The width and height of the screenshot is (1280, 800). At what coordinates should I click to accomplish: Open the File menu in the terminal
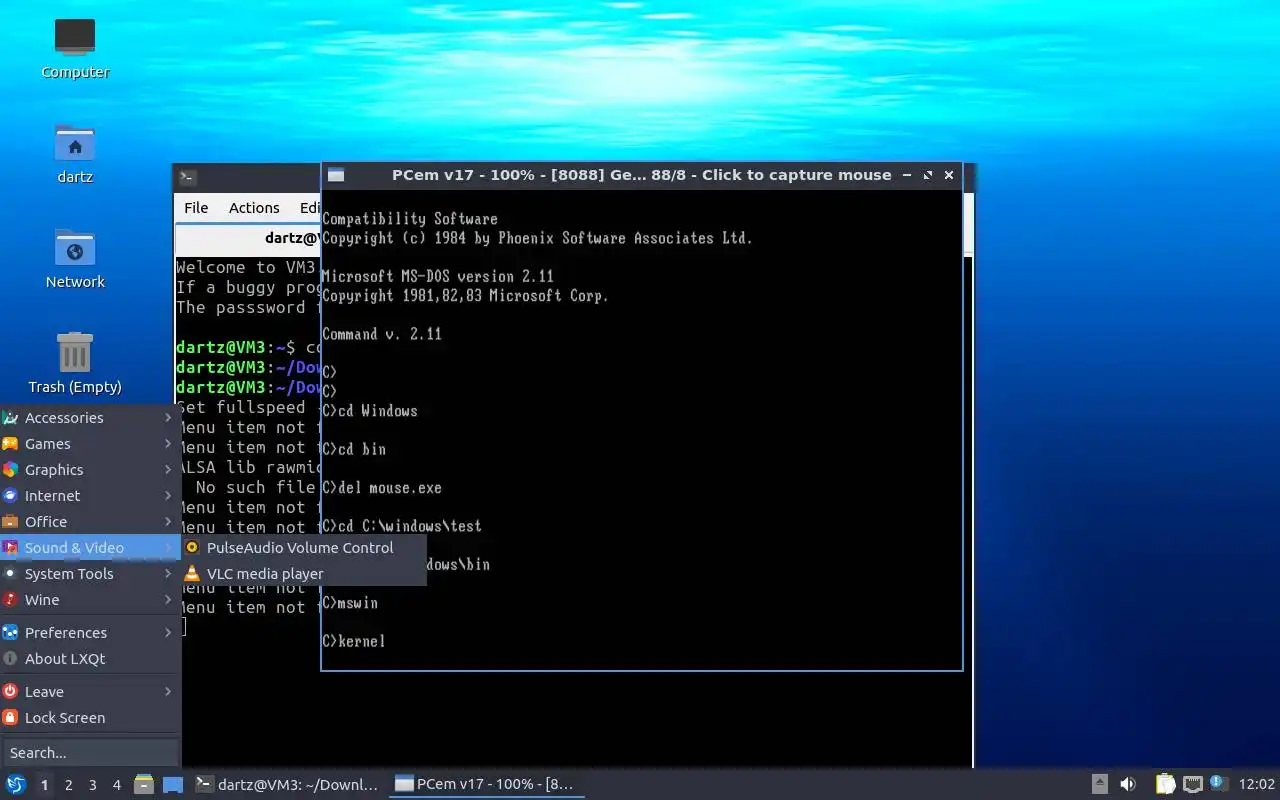(x=196, y=208)
